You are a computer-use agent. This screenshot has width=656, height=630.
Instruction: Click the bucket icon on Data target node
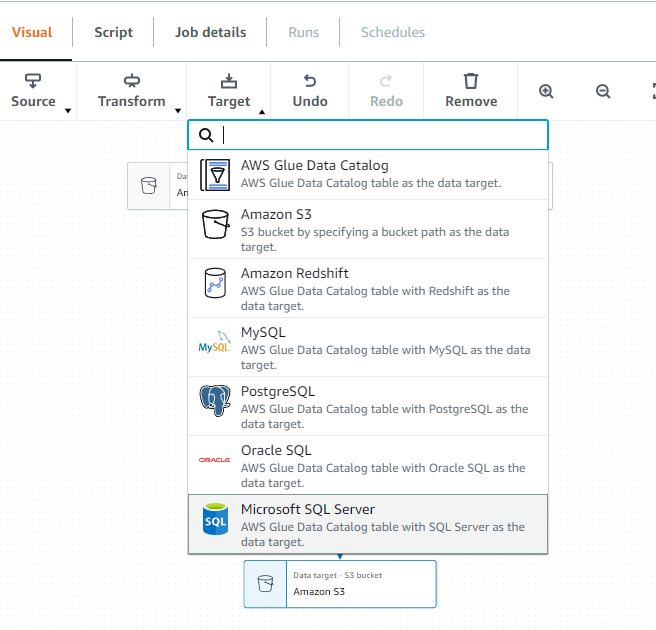(265, 584)
